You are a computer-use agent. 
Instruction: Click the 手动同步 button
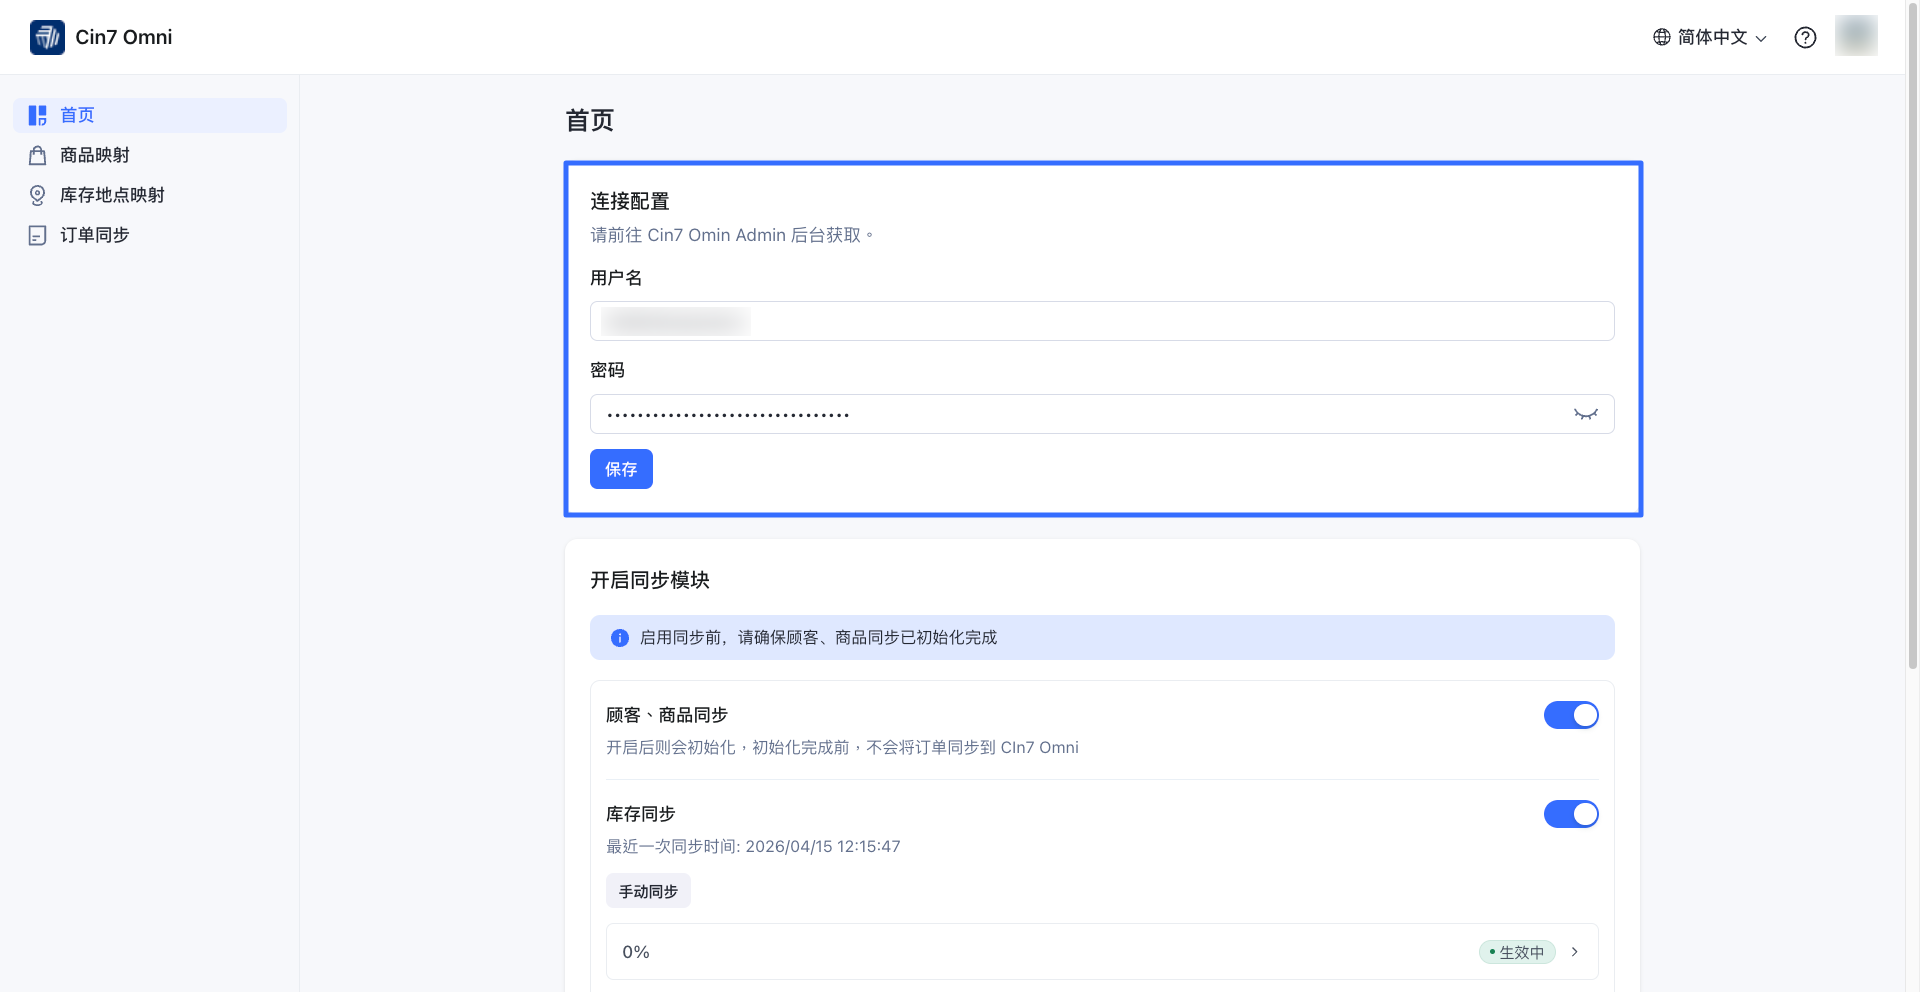[648, 891]
